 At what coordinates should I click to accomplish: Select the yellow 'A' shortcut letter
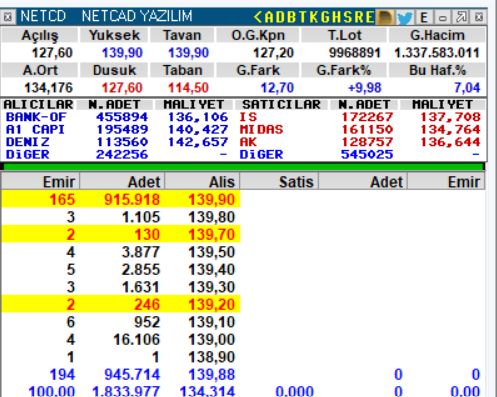coord(269,17)
